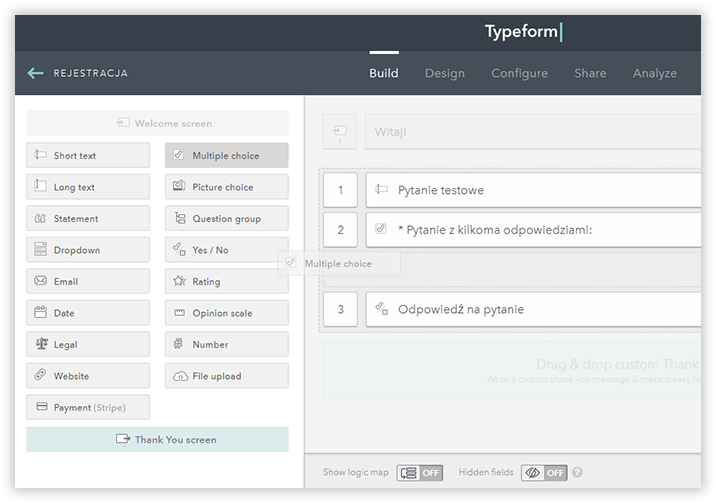Click the Welcome screen button
Image resolution: width=716 pixels, height=503 pixels.
(157, 123)
